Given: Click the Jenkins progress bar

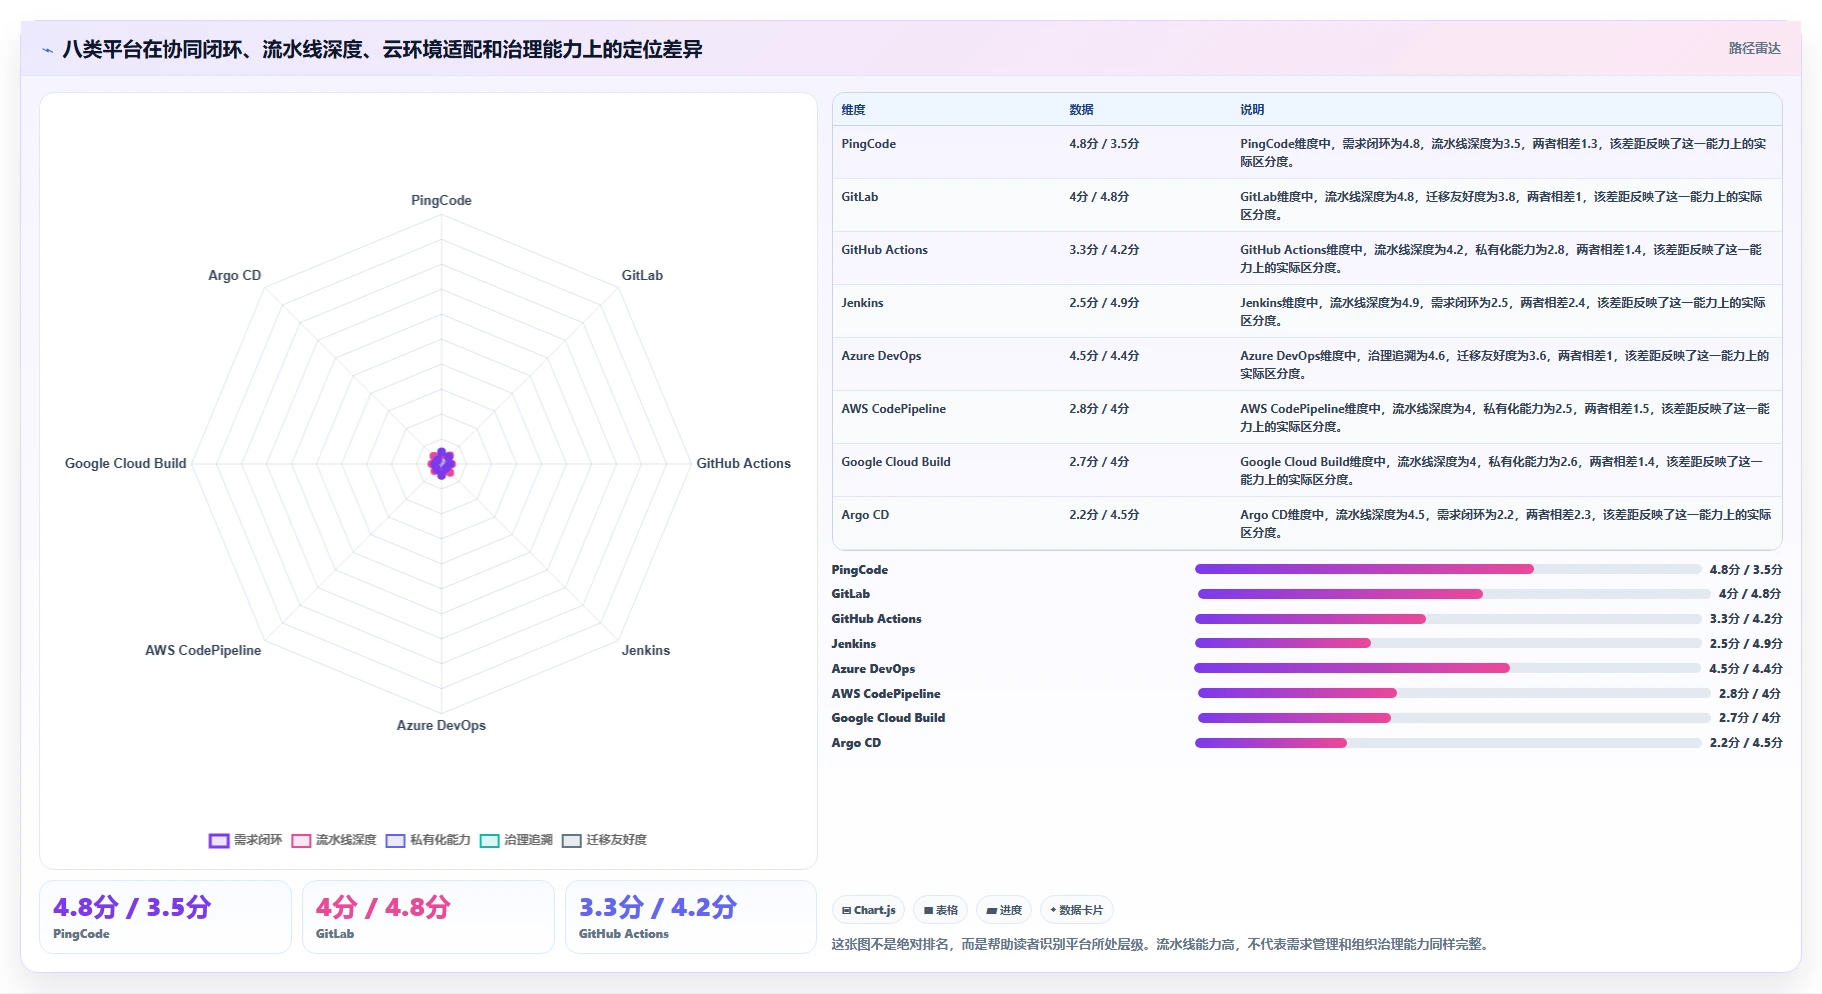Looking at the screenshot, I should coord(1448,643).
